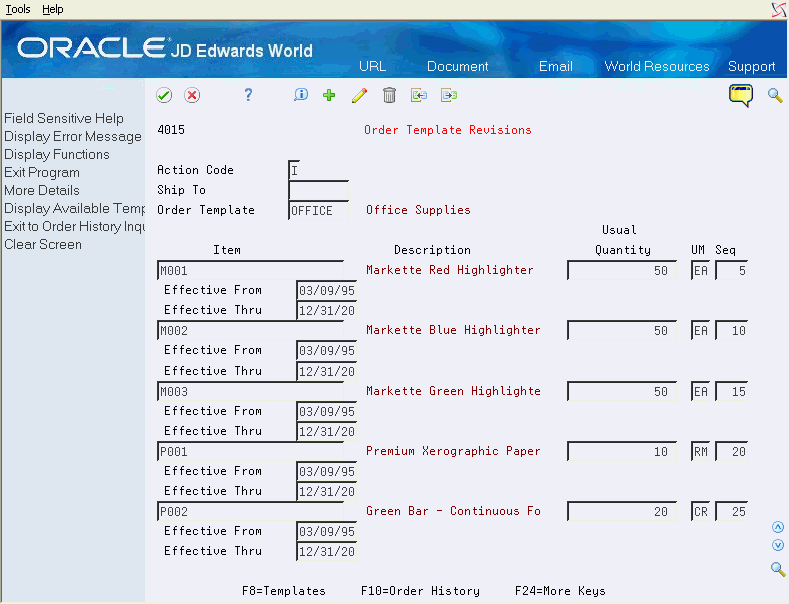The height and width of the screenshot is (604, 789).
Task: Click the Seq field showing 5
Action: pyautogui.click(x=732, y=270)
